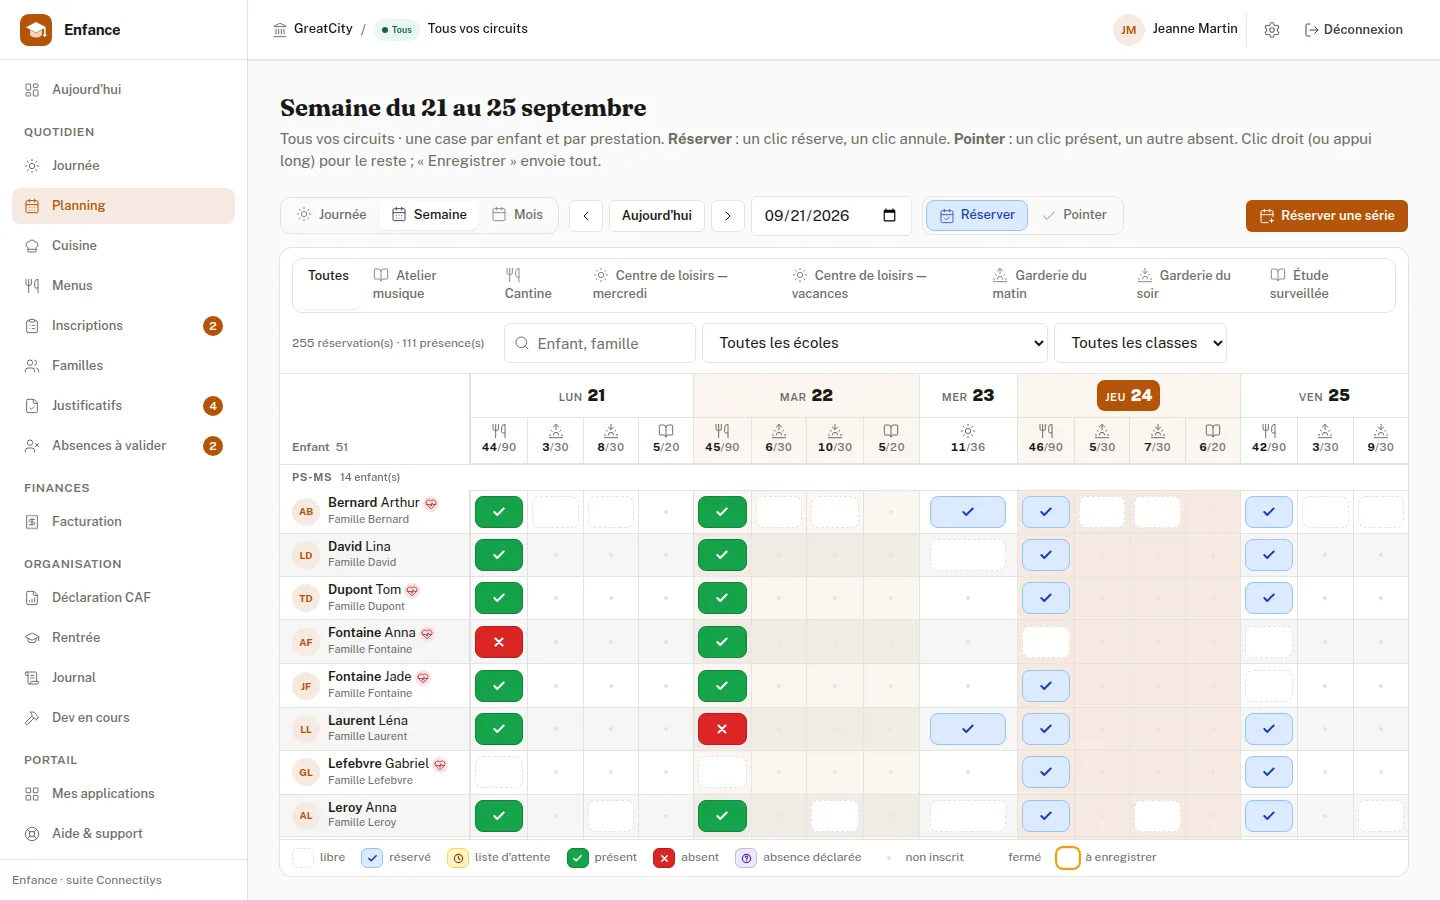This screenshot has width=1440, height=900.
Task: Open the Toutes les classes dropdown
Action: tap(1141, 343)
